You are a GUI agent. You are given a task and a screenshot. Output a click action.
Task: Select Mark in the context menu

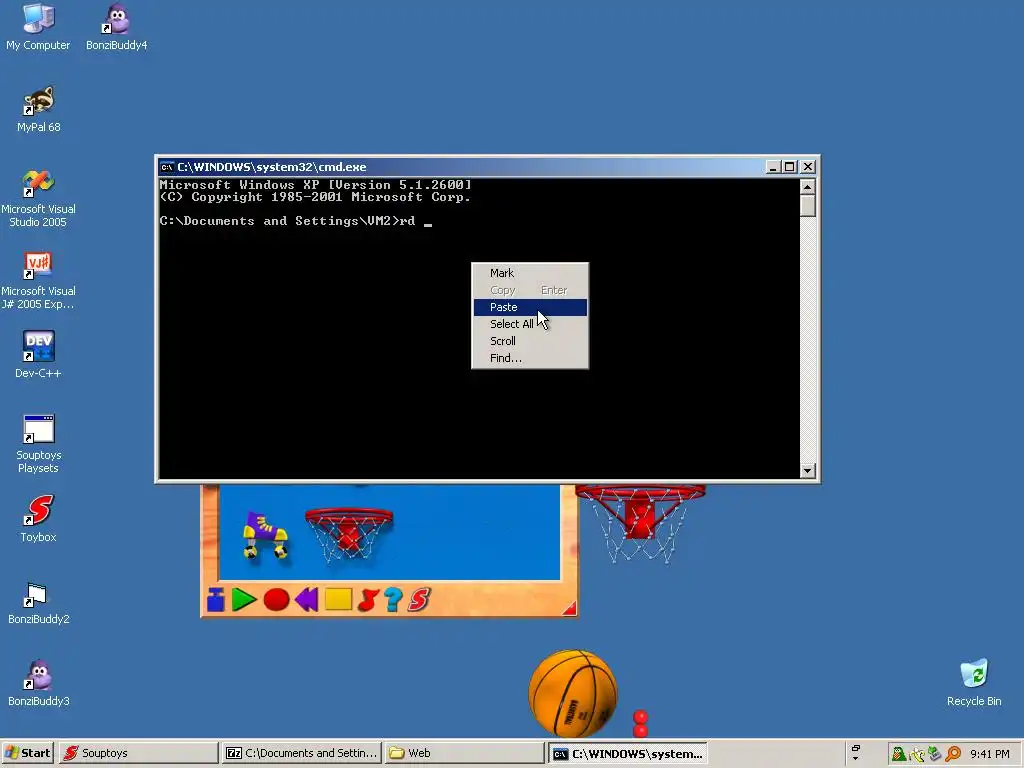tap(530, 273)
